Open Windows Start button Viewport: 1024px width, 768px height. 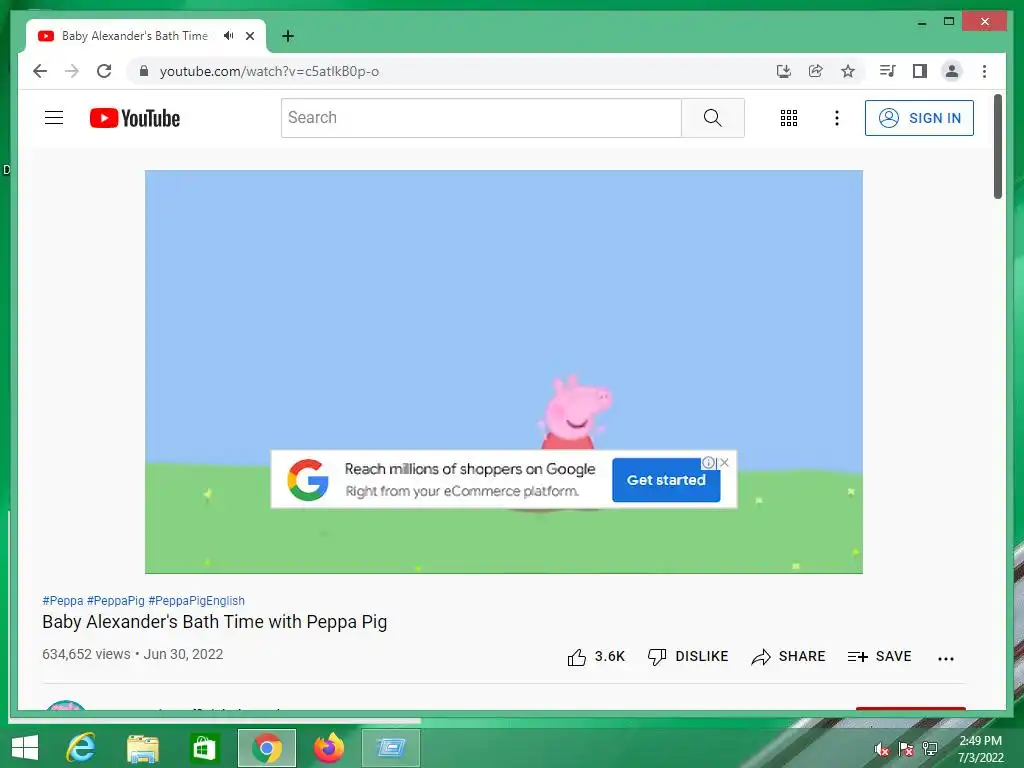point(25,748)
